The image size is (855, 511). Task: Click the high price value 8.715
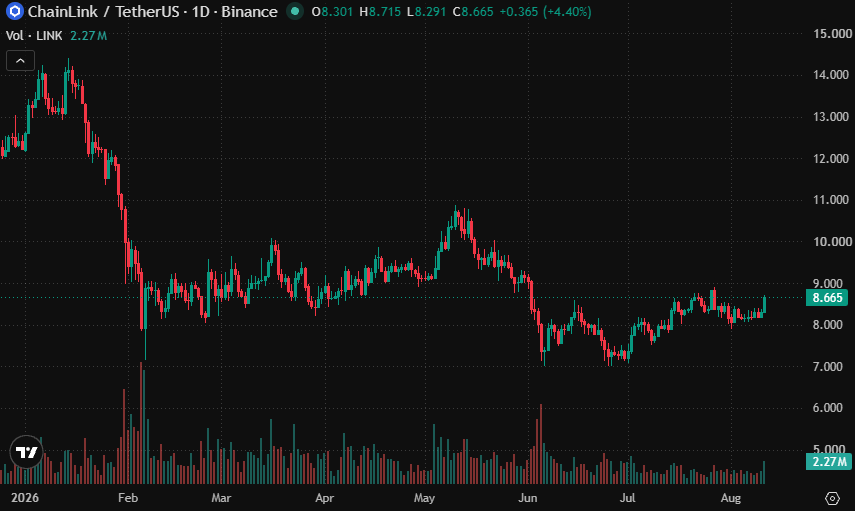tap(384, 11)
